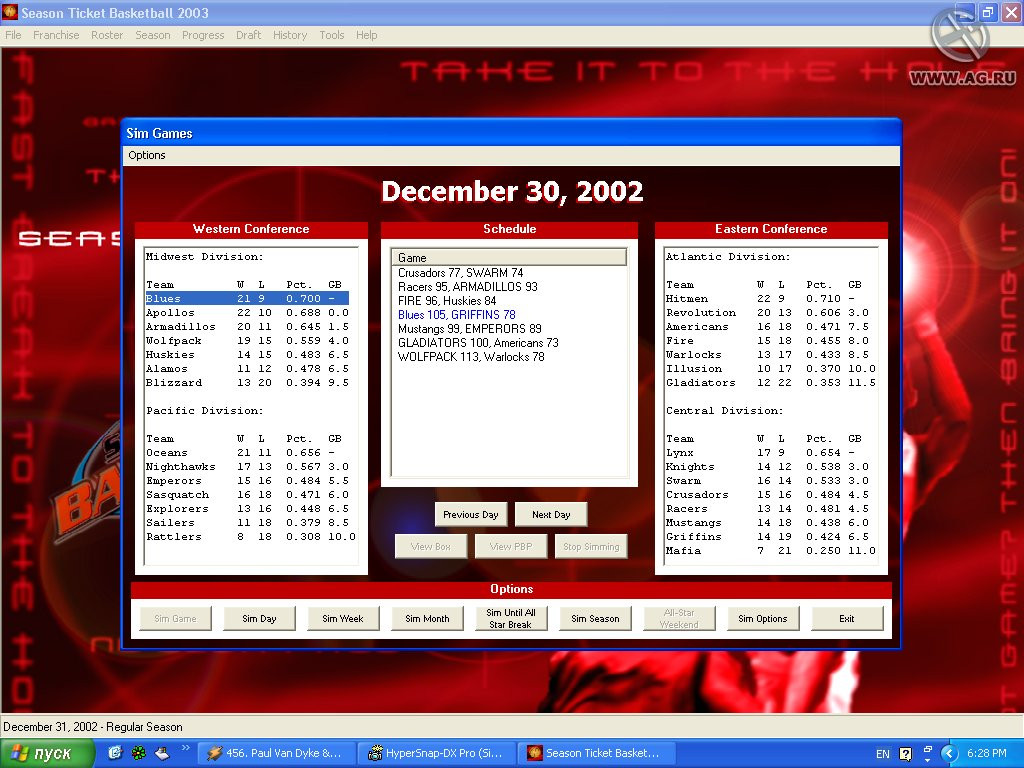Open the Windows Start (пуск) button
This screenshot has height=768, width=1024.
[48, 754]
